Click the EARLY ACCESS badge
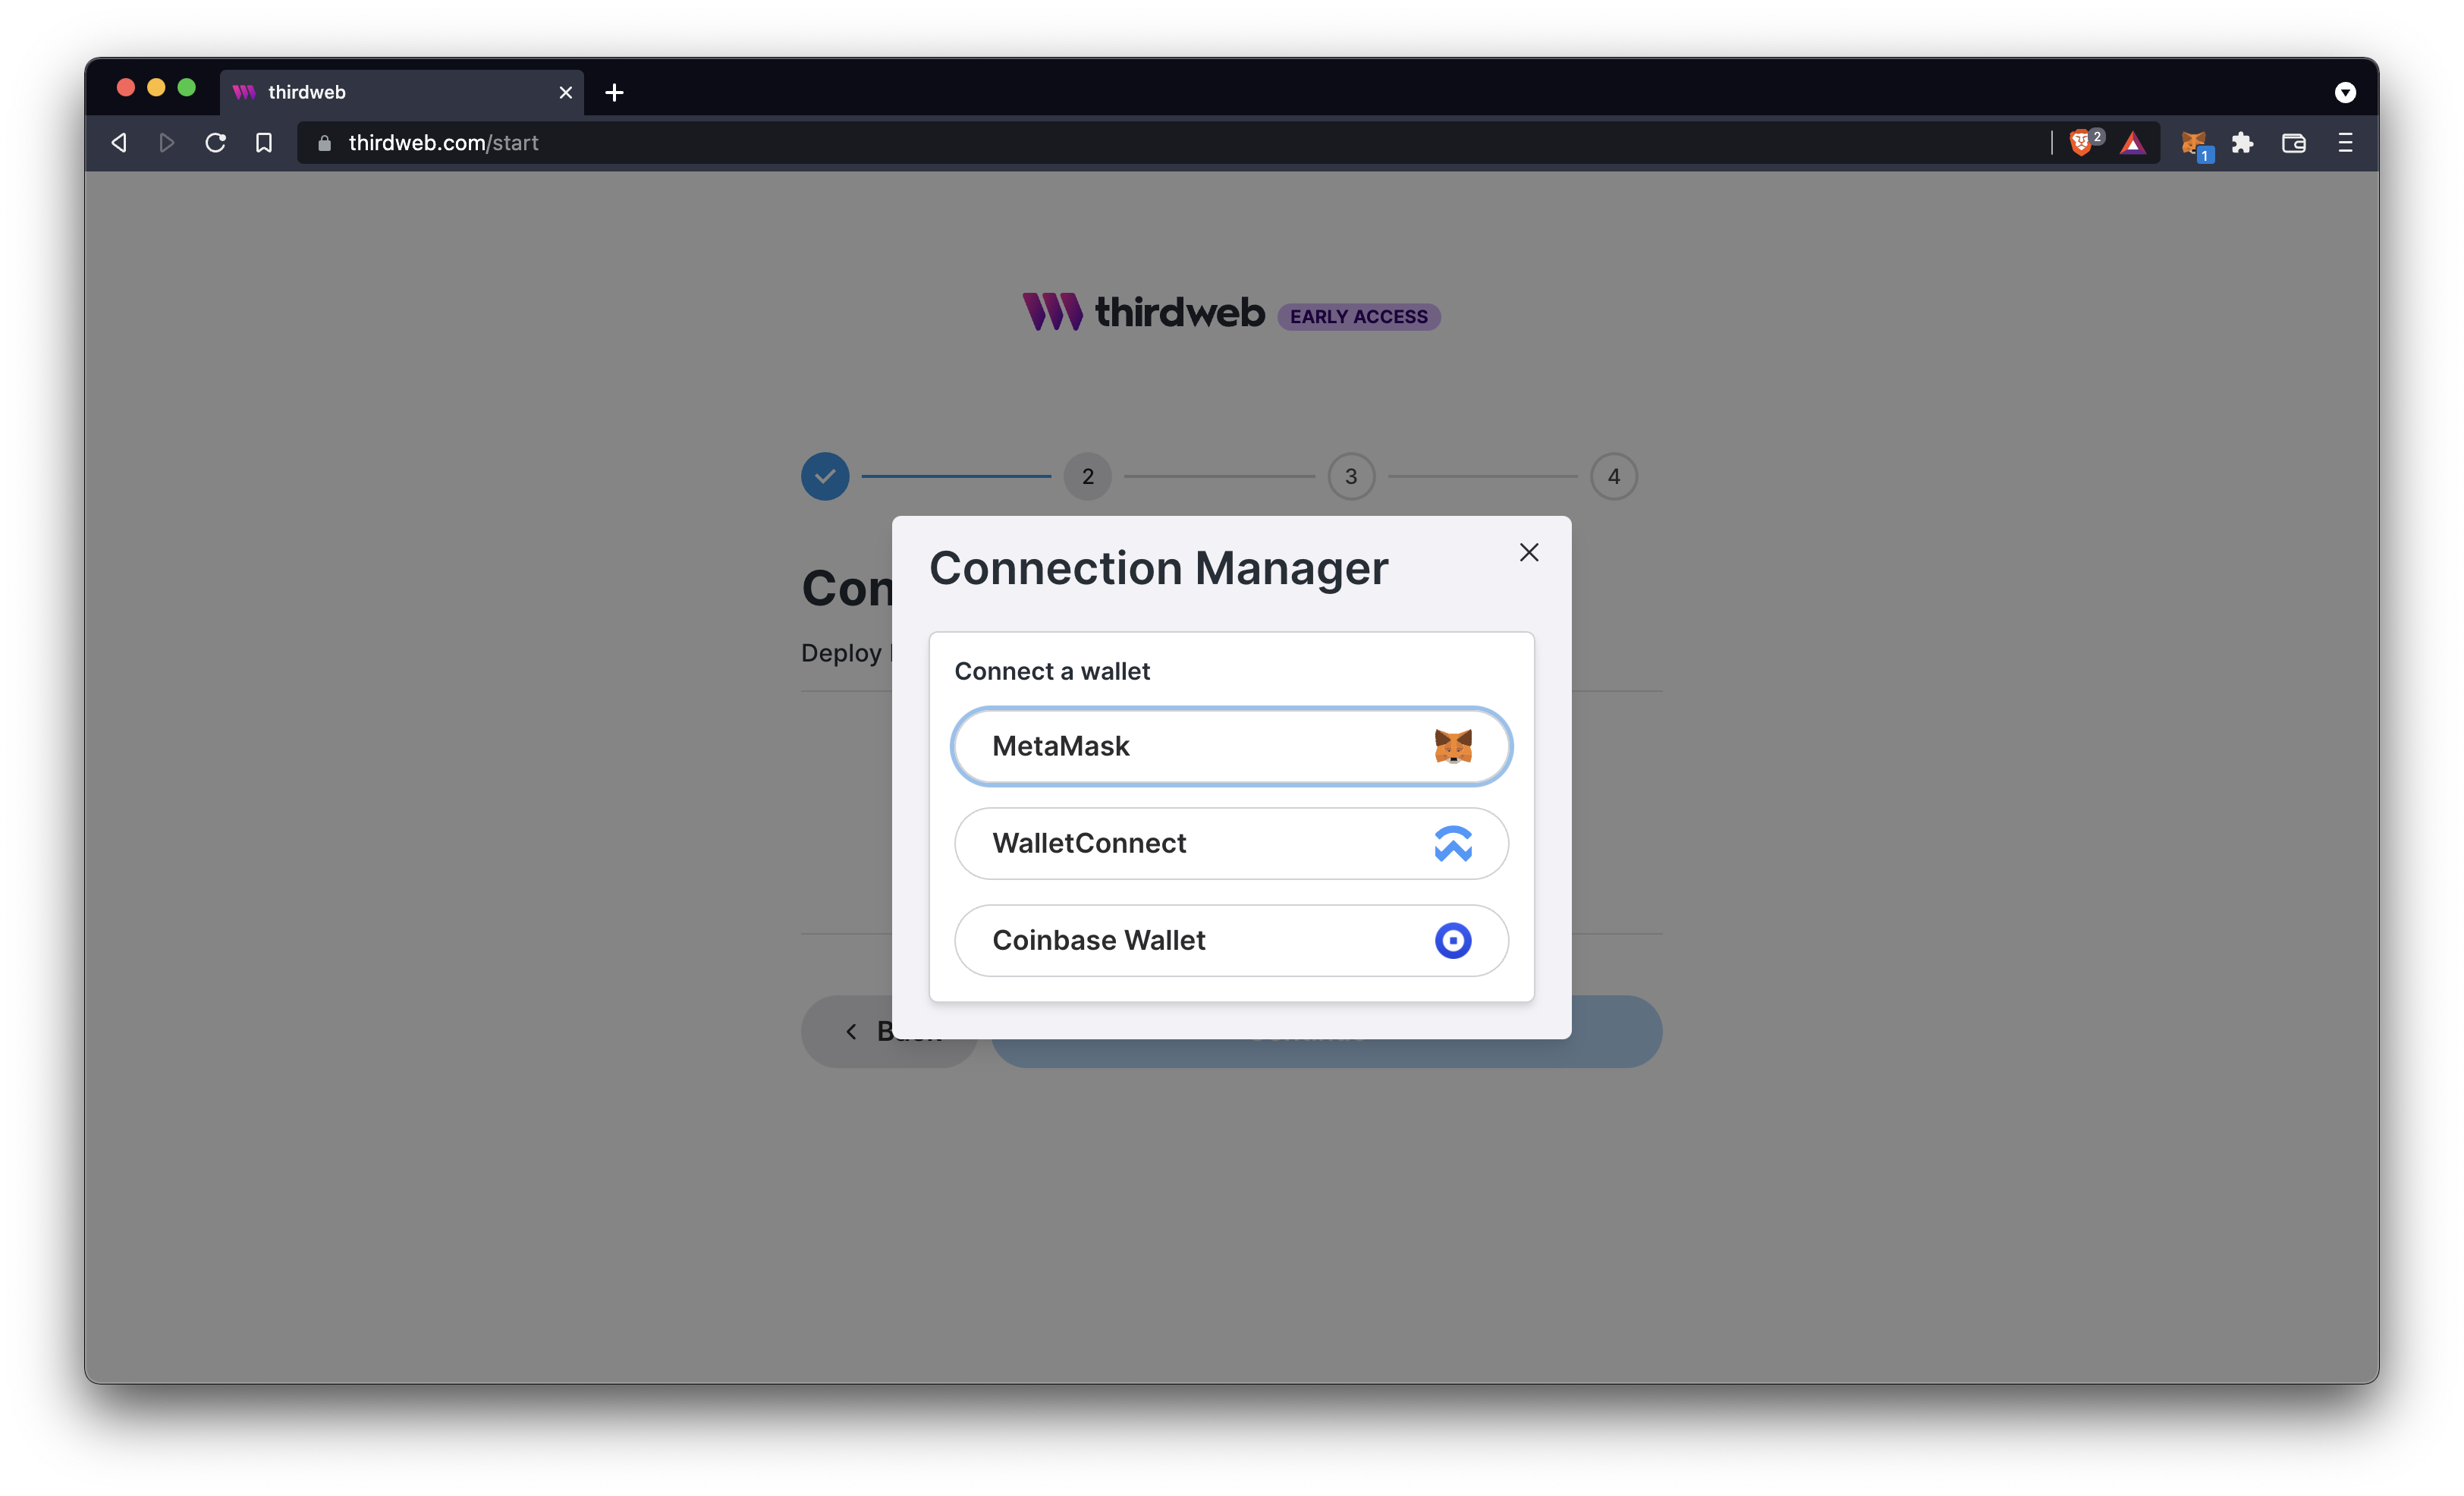Viewport: 2464px width, 1496px height. [x=1358, y=316]
